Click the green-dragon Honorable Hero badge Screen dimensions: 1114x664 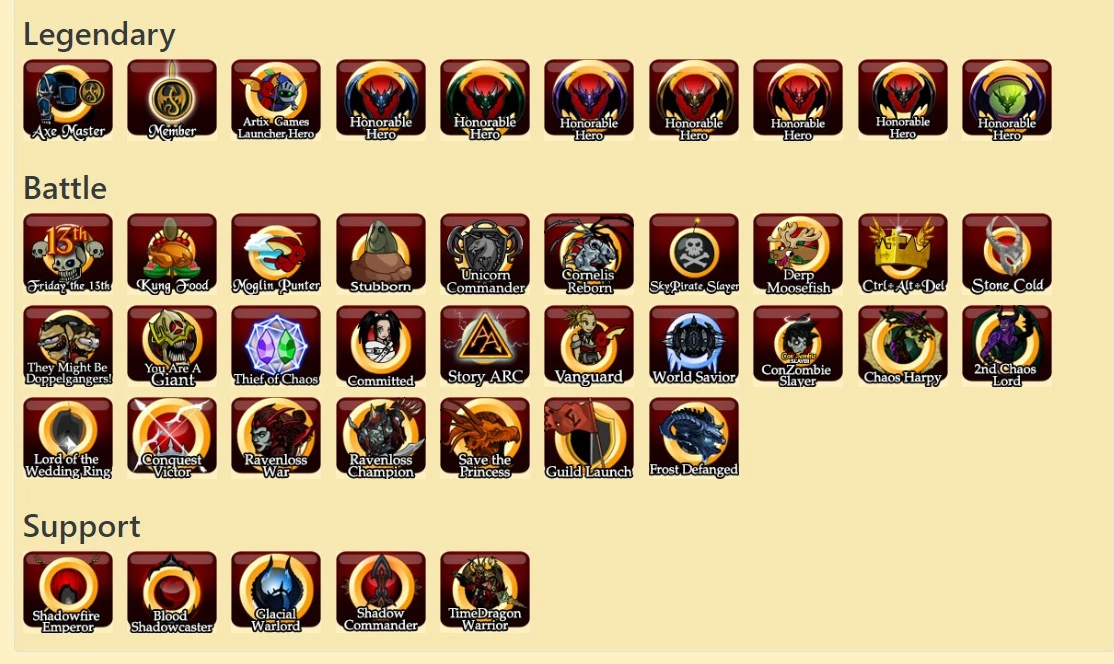[x=1007, y=100]
